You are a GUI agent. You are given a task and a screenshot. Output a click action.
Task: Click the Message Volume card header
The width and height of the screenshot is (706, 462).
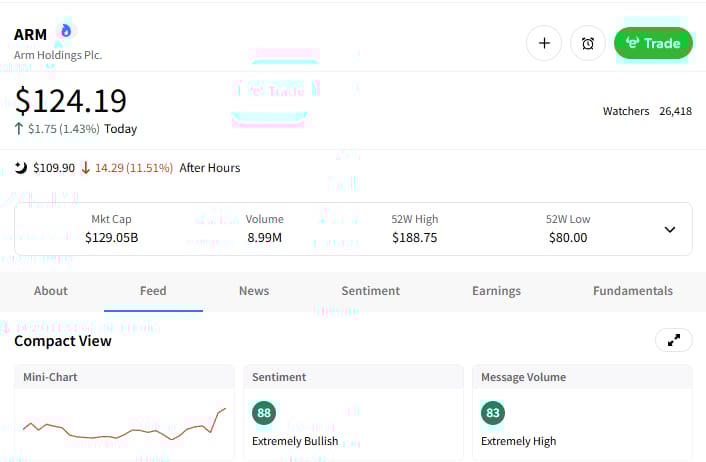[582, 377]
